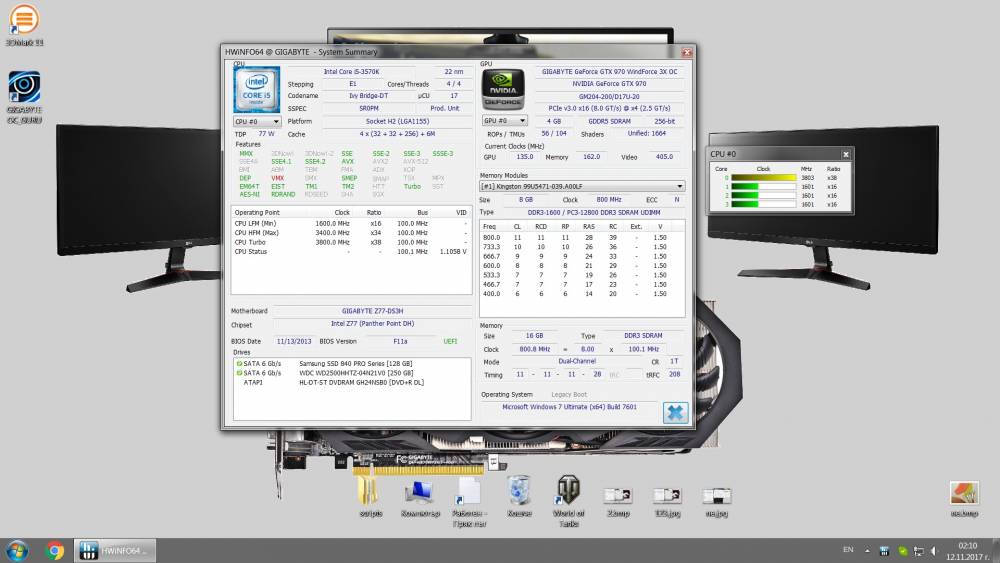The image size is (1000, 563).
Task: Select the scripts folder on desktop
Action: [x=370, y=497]
